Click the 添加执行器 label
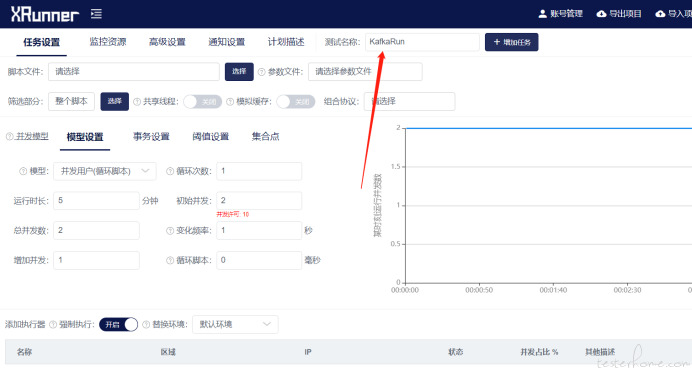Image resolution: width=692 pixels, height=378 pixels. click(x=25, y=325)
